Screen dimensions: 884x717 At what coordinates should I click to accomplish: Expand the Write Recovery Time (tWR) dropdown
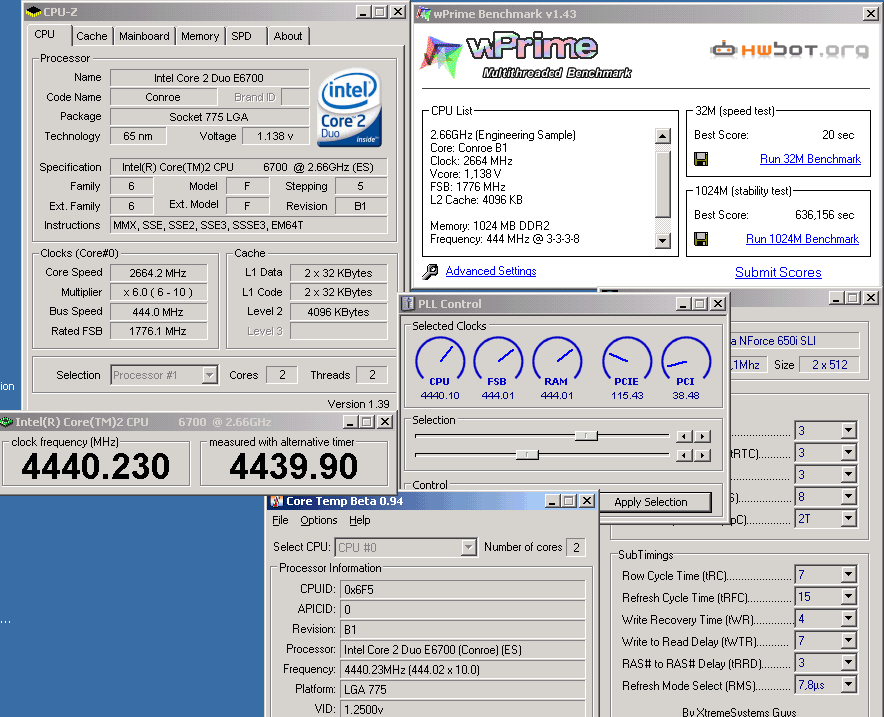(x=848, y=619)
